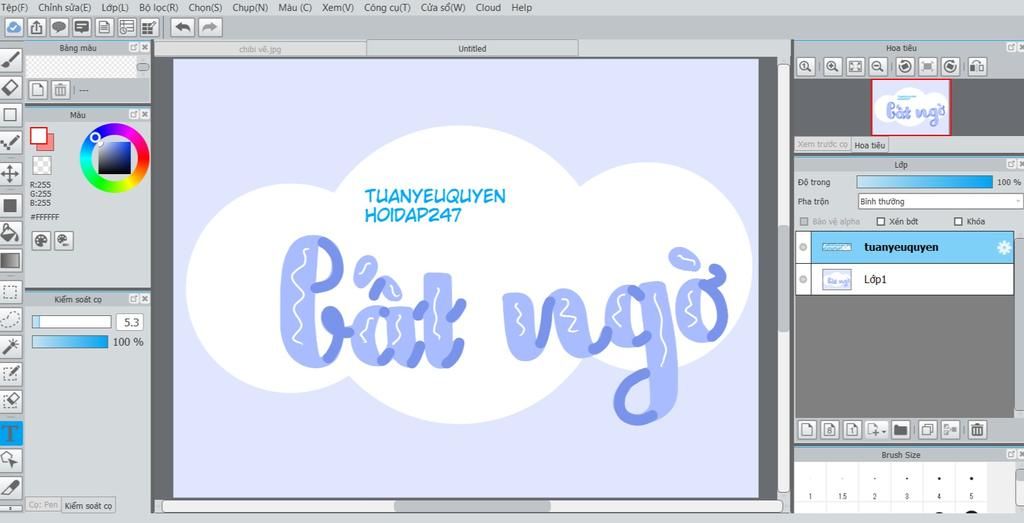Select the Eraser tool
This screenshot has width=1024, height=523.
click(10, 87)
